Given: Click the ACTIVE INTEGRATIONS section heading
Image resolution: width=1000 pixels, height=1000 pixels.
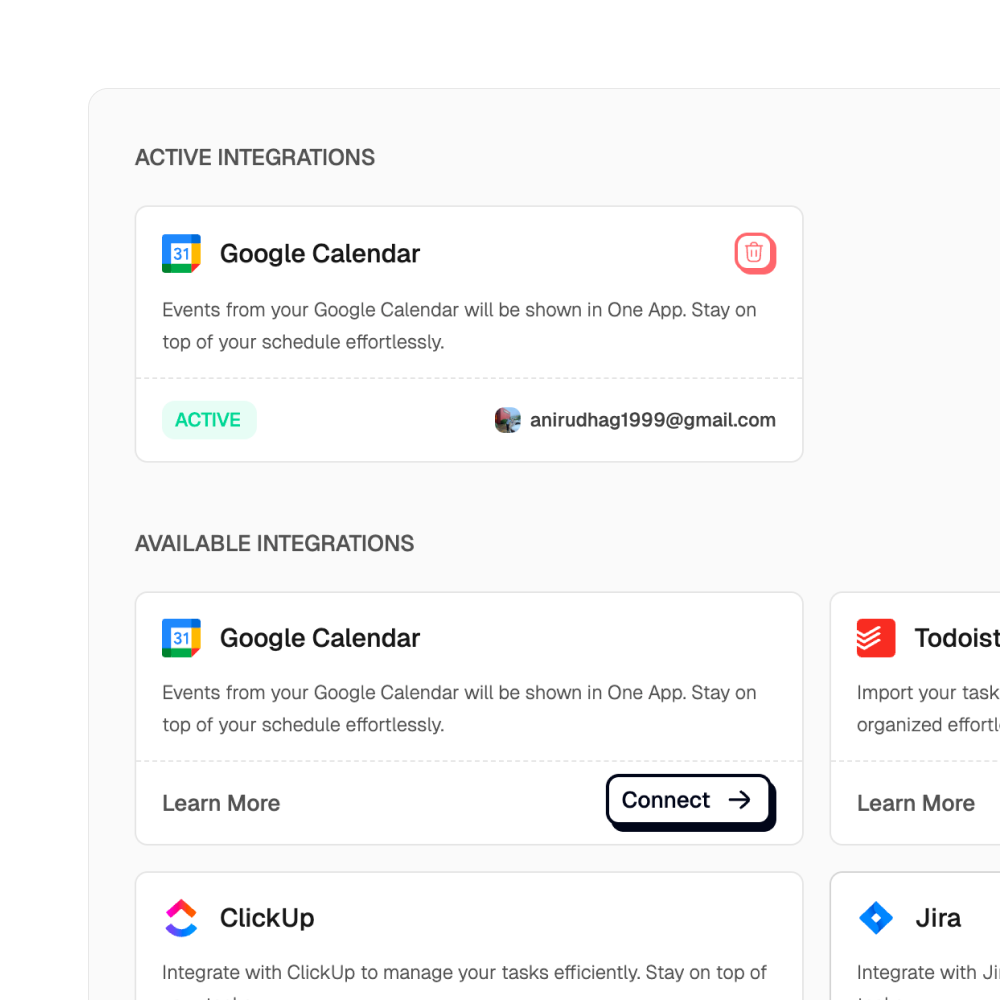Looking at the screenshot, I should pos(255,158).
